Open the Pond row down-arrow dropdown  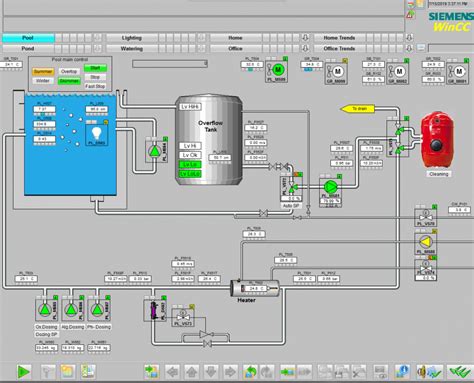(97, 48)
